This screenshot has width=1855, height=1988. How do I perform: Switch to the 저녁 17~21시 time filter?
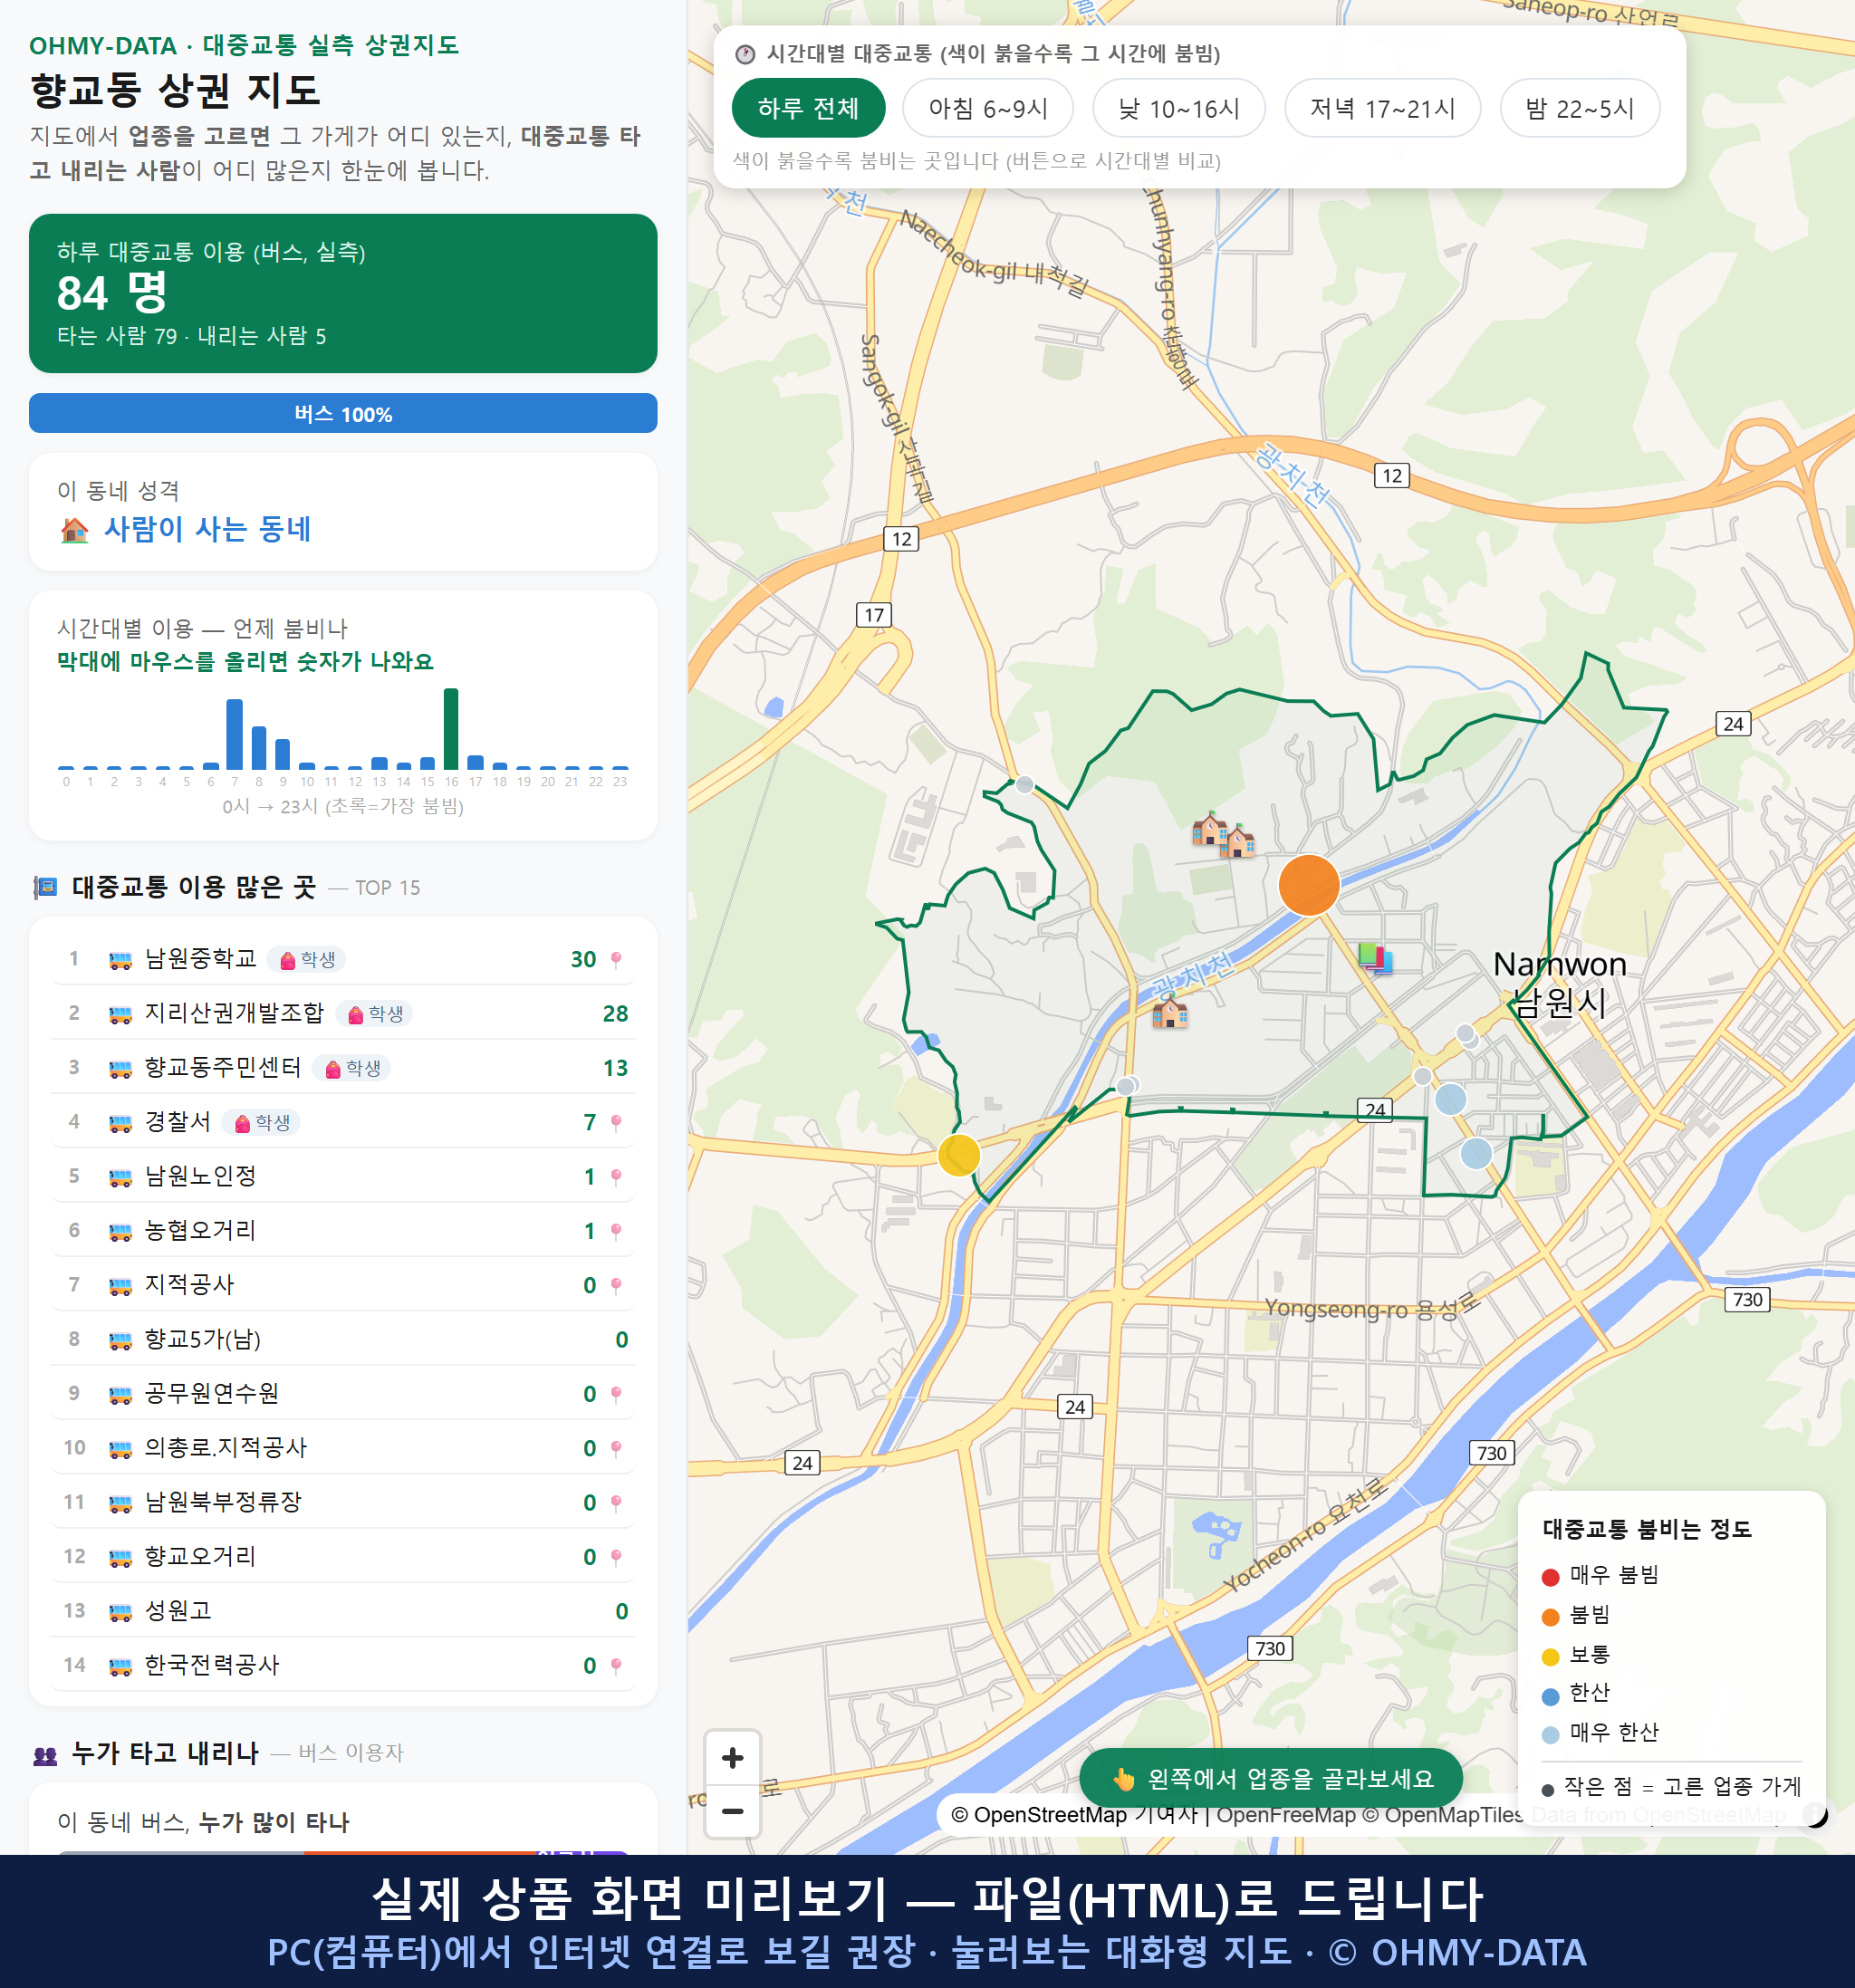(x=1382, y=108)
